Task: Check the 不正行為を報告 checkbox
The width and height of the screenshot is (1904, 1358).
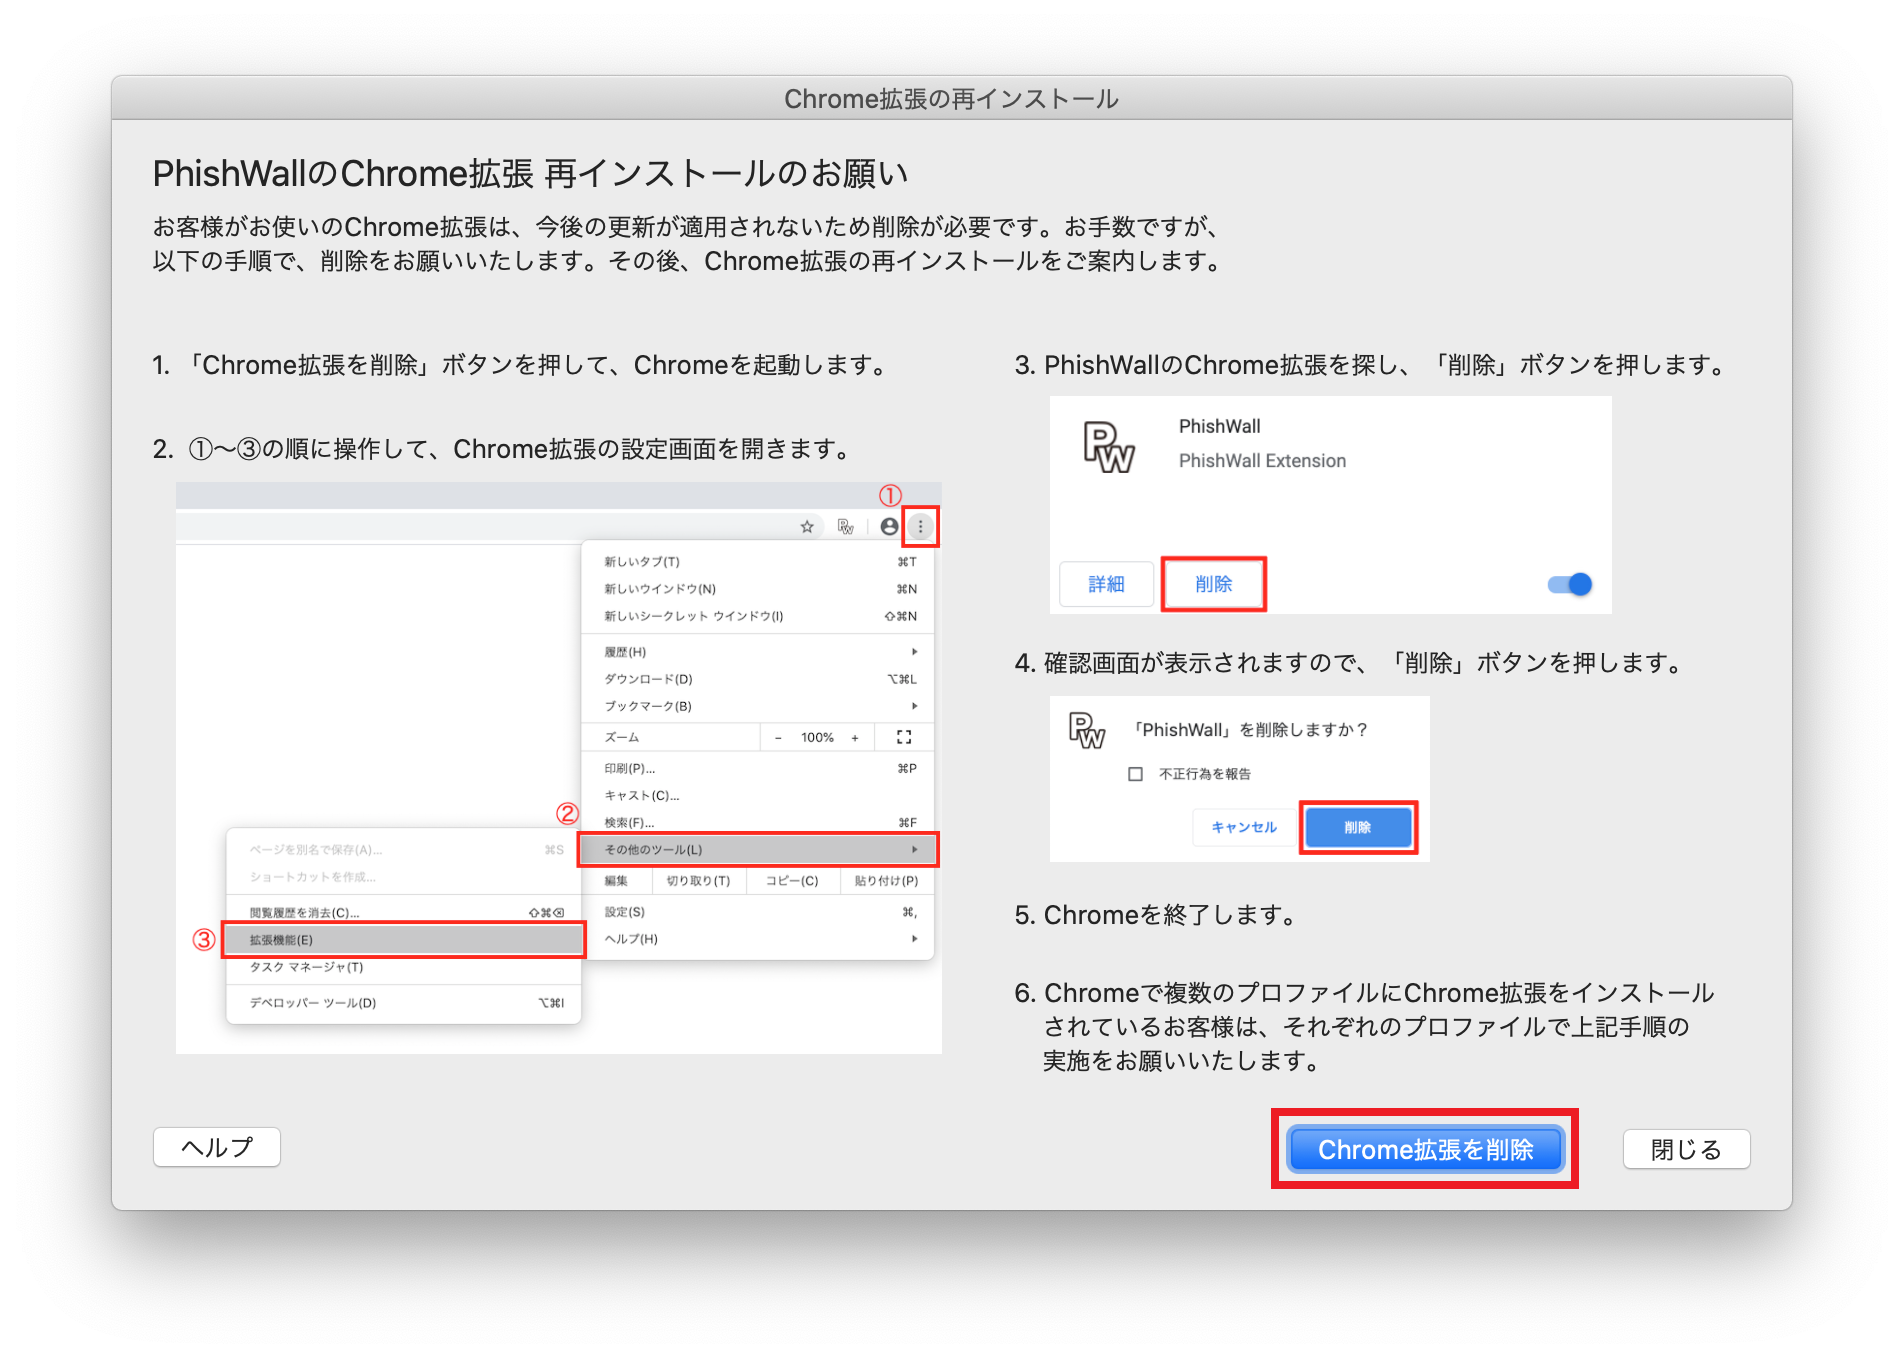Action: coord(1135,774)
